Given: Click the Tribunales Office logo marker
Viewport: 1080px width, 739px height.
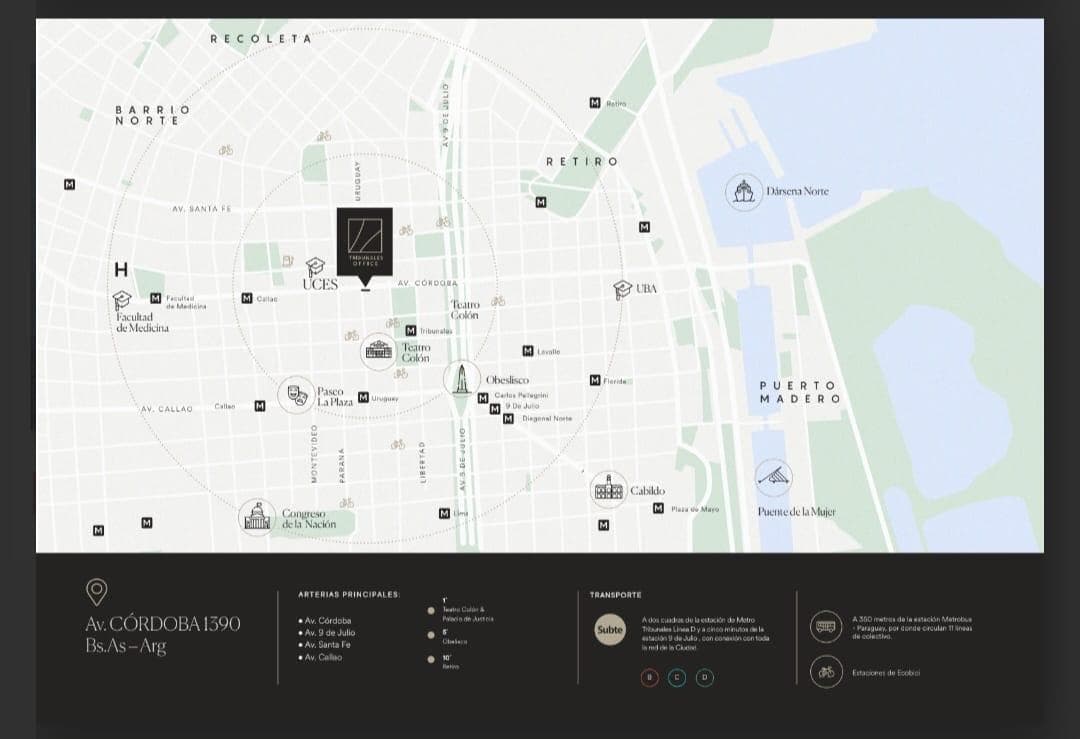Looking at the screenshot, I should [364, 241].
